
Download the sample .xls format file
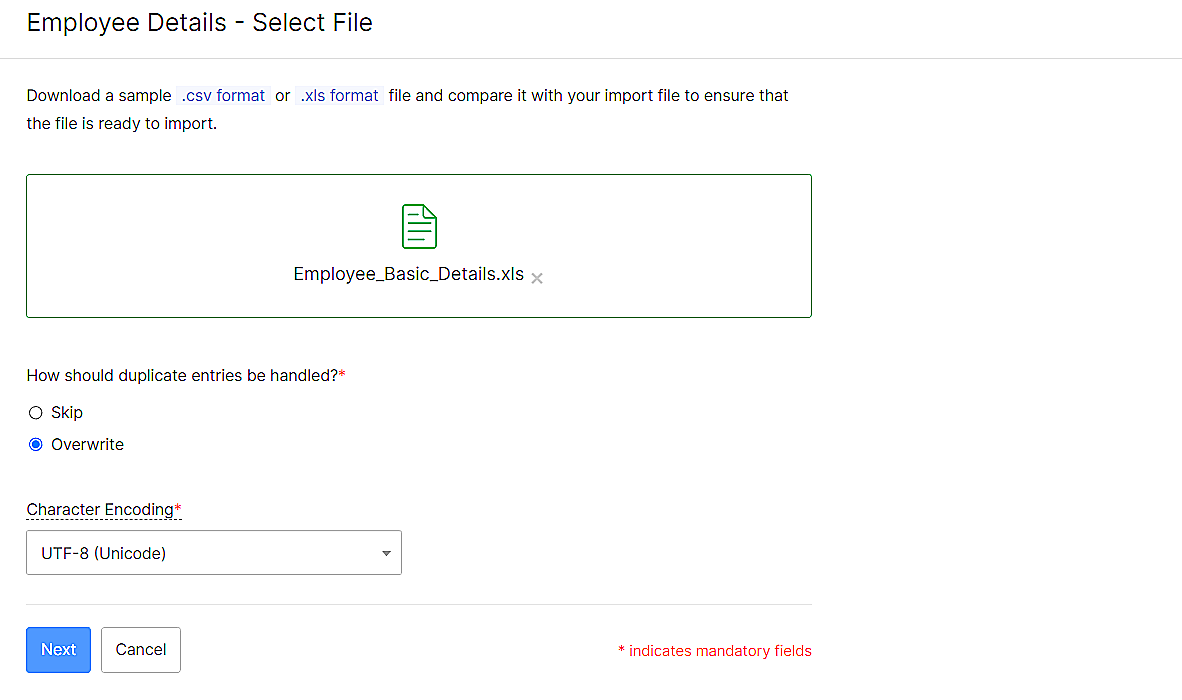pyautogui.click(x=339, y=95)
